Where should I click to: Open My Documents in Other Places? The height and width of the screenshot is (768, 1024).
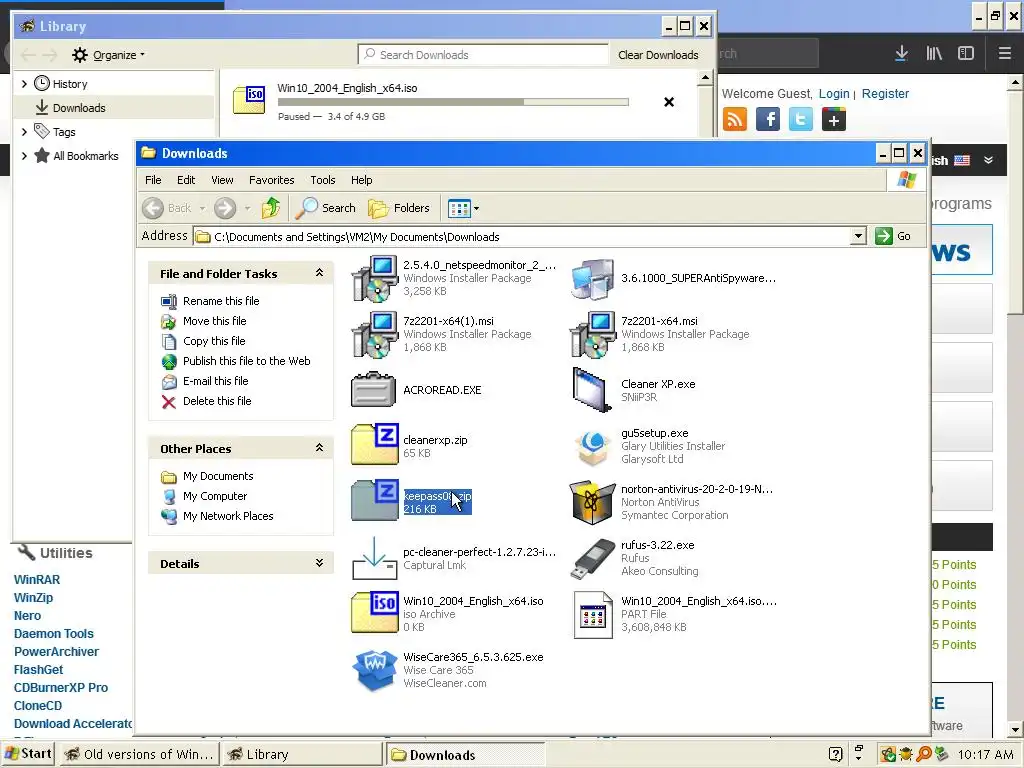[x=218, y=476]
